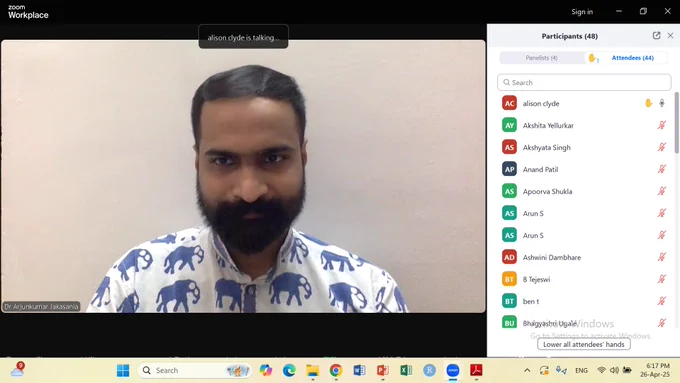The height and width of the screenshot is (383, 680).
Task: Toggle Ashwini Dambhare's muted mic icon
Action: point(661,257)
